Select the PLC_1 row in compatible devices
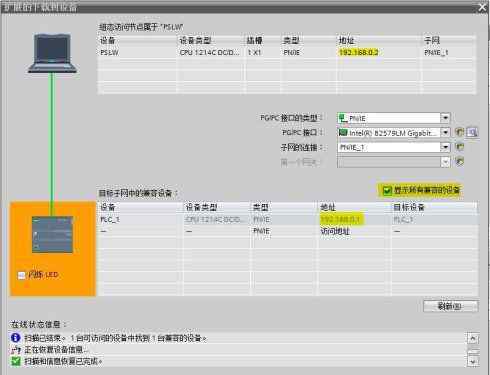This screenshot has height=375, width=490. coord(287,220)
